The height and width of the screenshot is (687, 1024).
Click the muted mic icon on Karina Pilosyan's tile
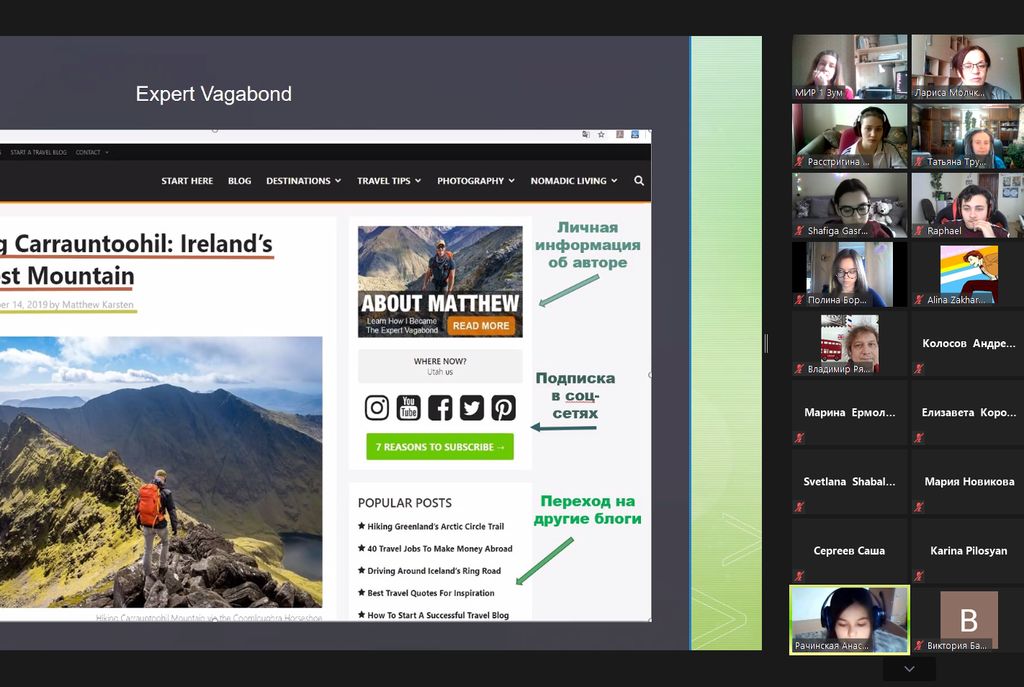point(919,576)
